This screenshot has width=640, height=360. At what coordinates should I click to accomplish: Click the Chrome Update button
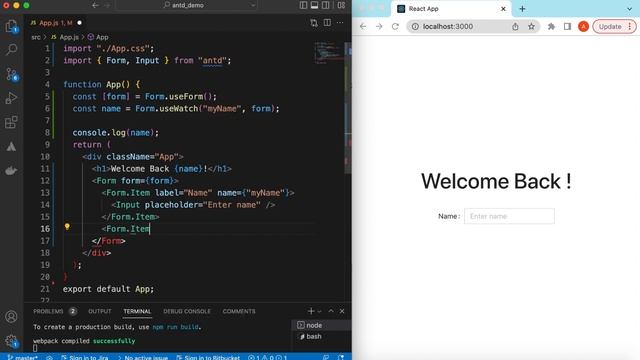(614, 27)
